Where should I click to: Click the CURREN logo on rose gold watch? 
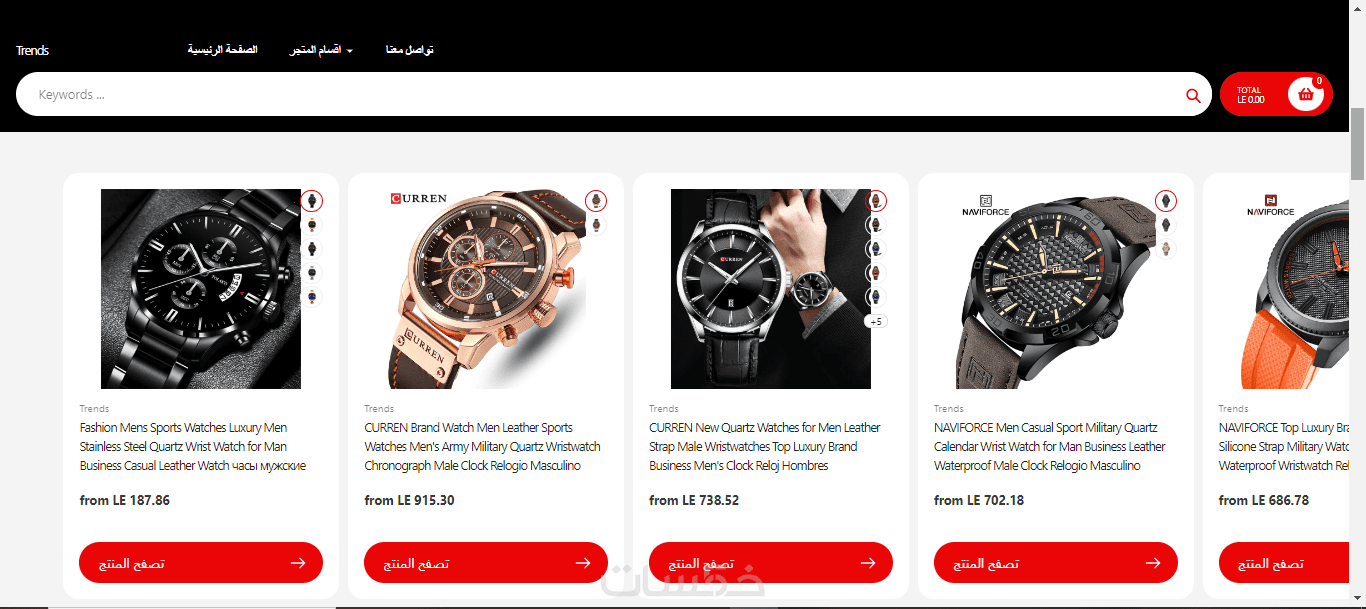pyautogui.click(x=418, y=198)
